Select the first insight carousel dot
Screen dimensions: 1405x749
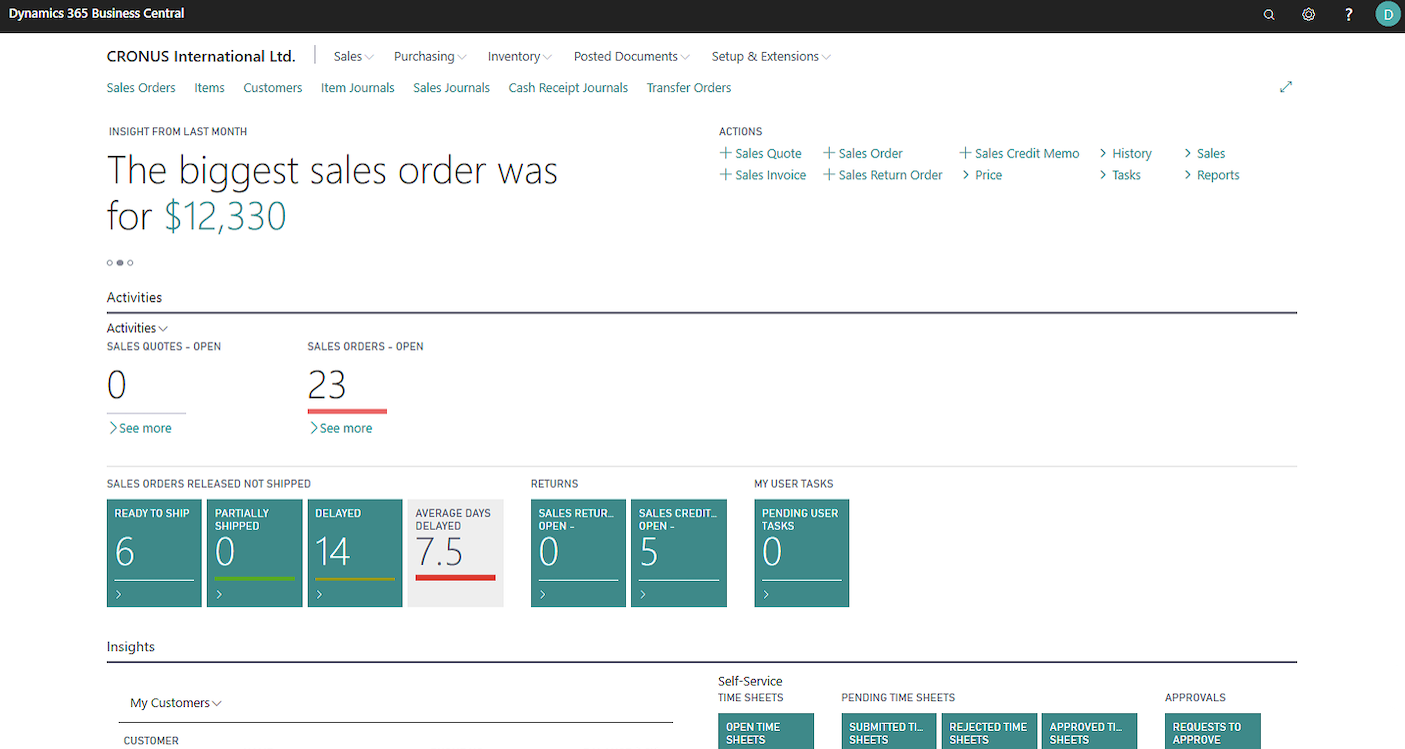pos(110,263)
